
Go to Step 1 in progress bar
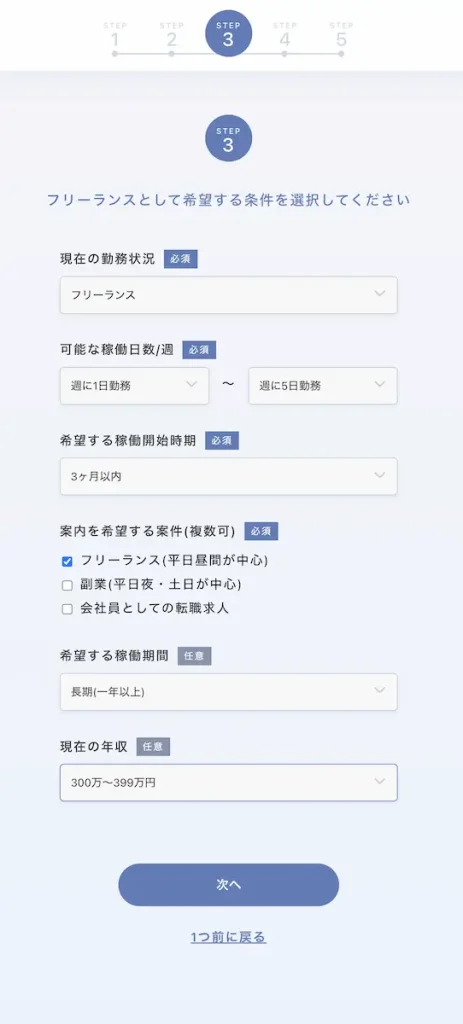point(114,37)
